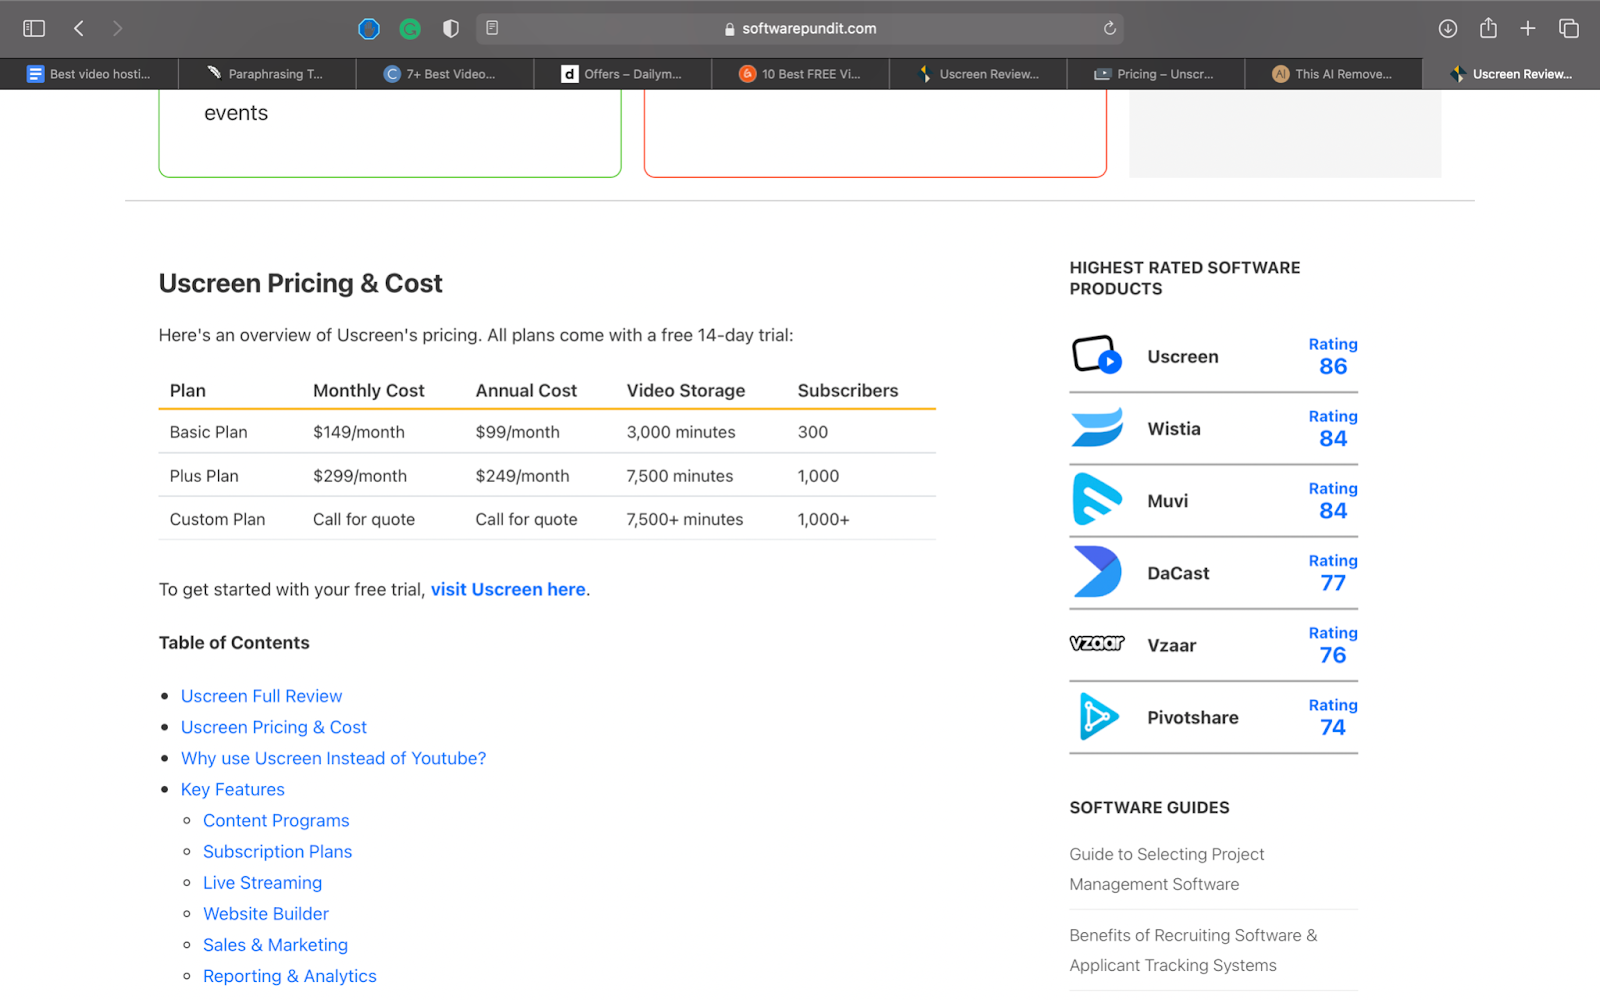1600x1000 pixels.
Task: Open Website Builder link
Action: [x=265, y=913]
